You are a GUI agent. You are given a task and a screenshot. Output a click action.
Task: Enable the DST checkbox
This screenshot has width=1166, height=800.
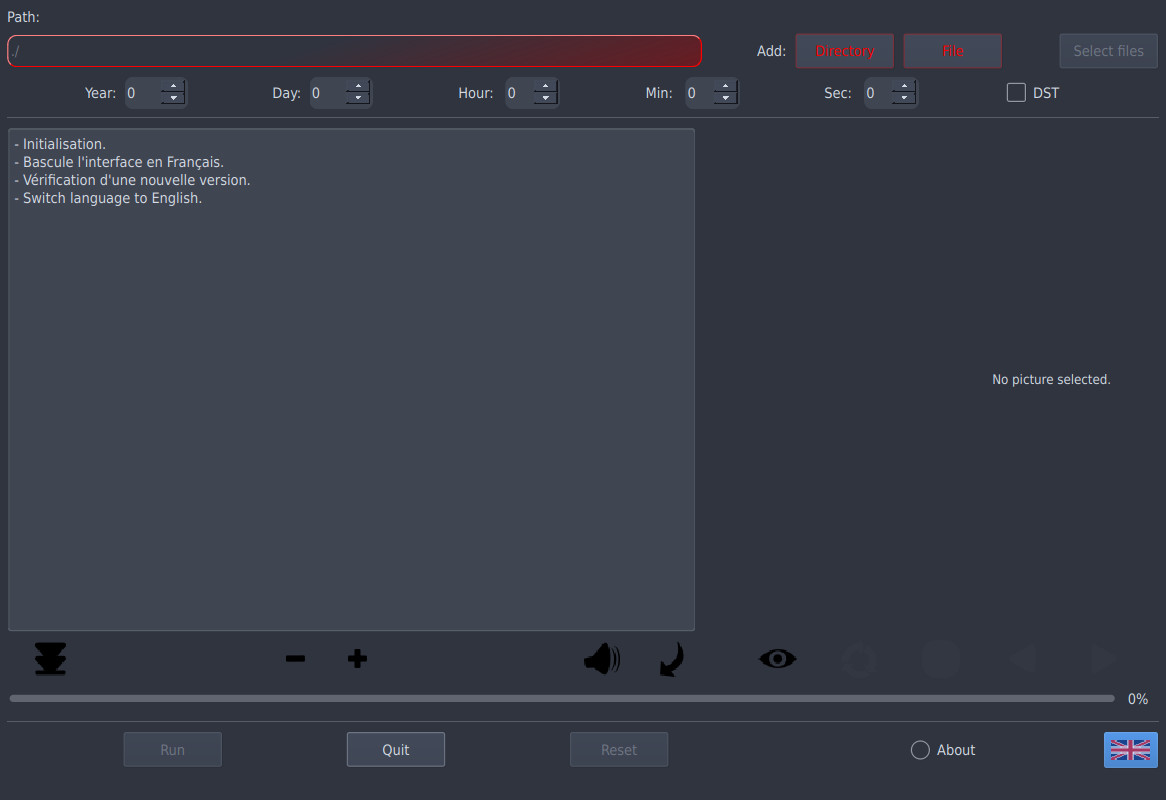point(1016,93)
